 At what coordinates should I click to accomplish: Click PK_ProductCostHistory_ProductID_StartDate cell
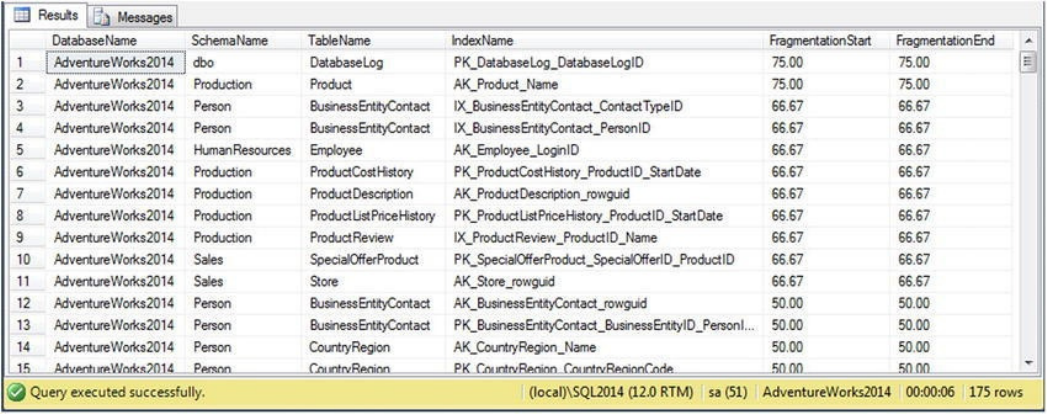[x=604, y=172]
